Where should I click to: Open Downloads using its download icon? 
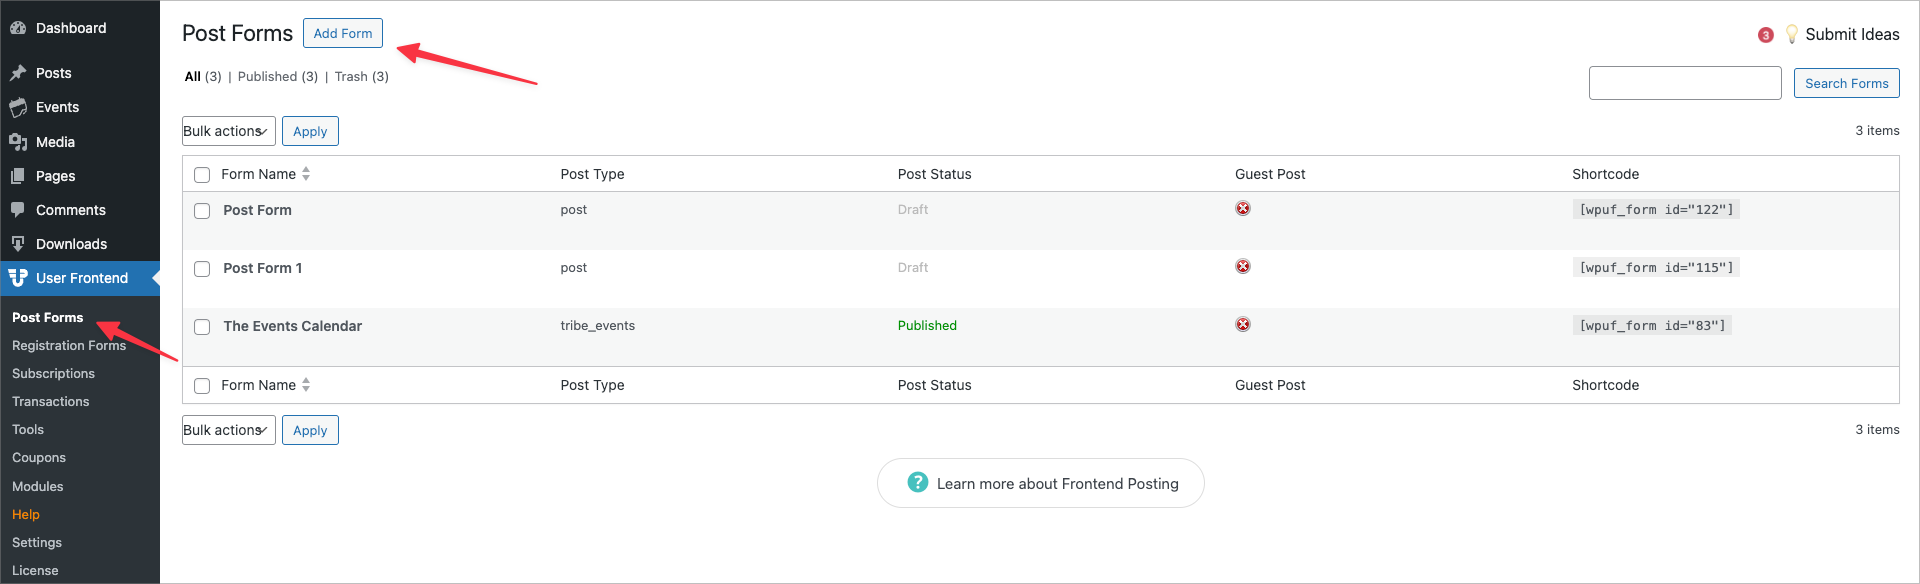coord(18,243)
